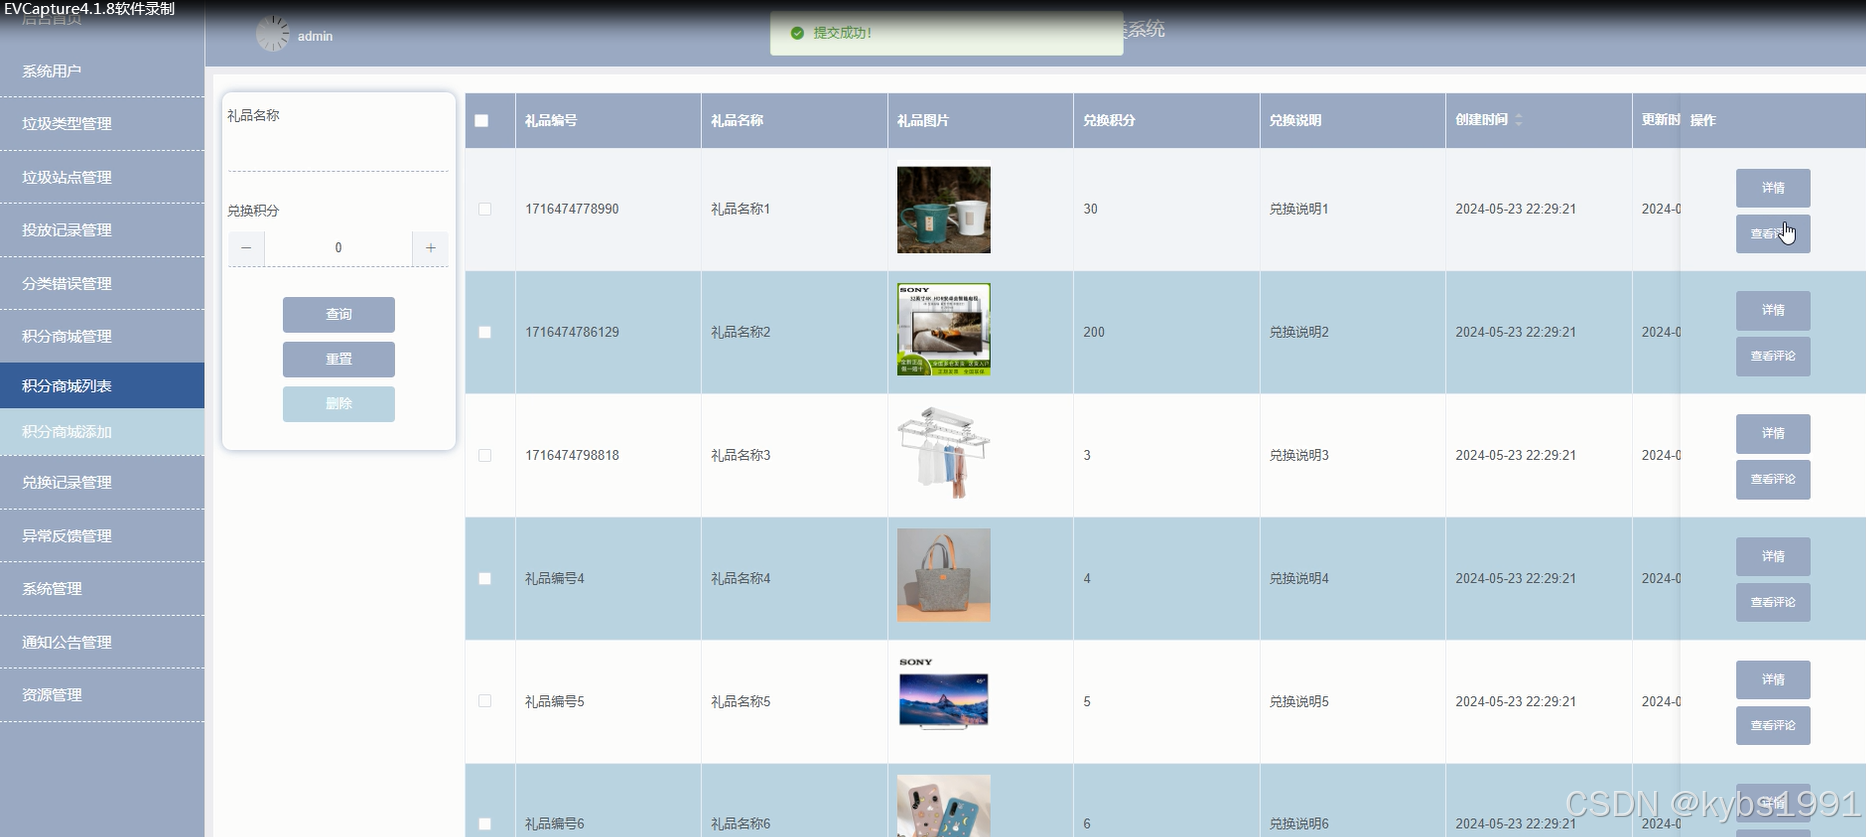Toggle the select-all checkbox in table header

482,121
